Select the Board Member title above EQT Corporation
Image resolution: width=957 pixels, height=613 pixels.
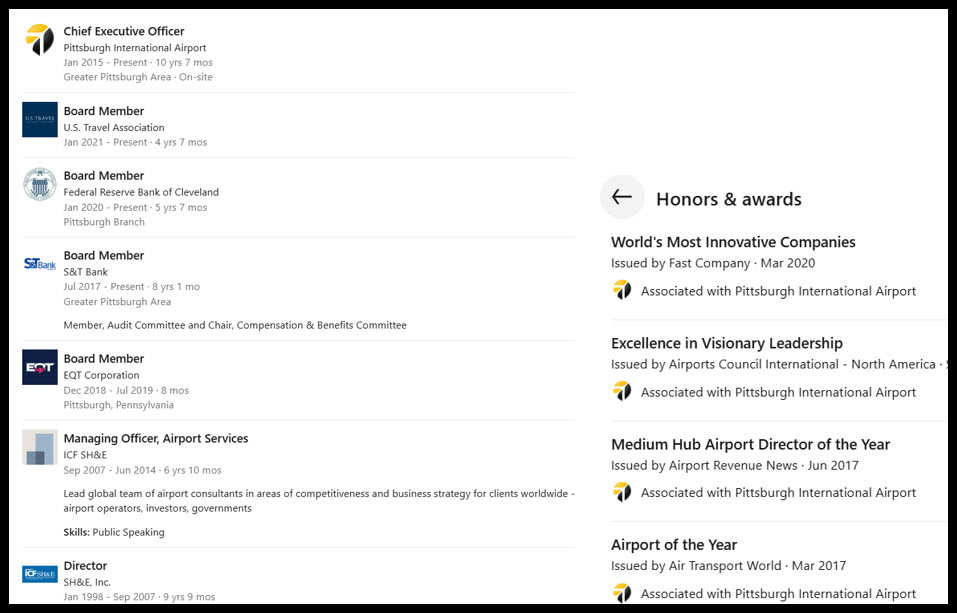click(x=104, y=358)
